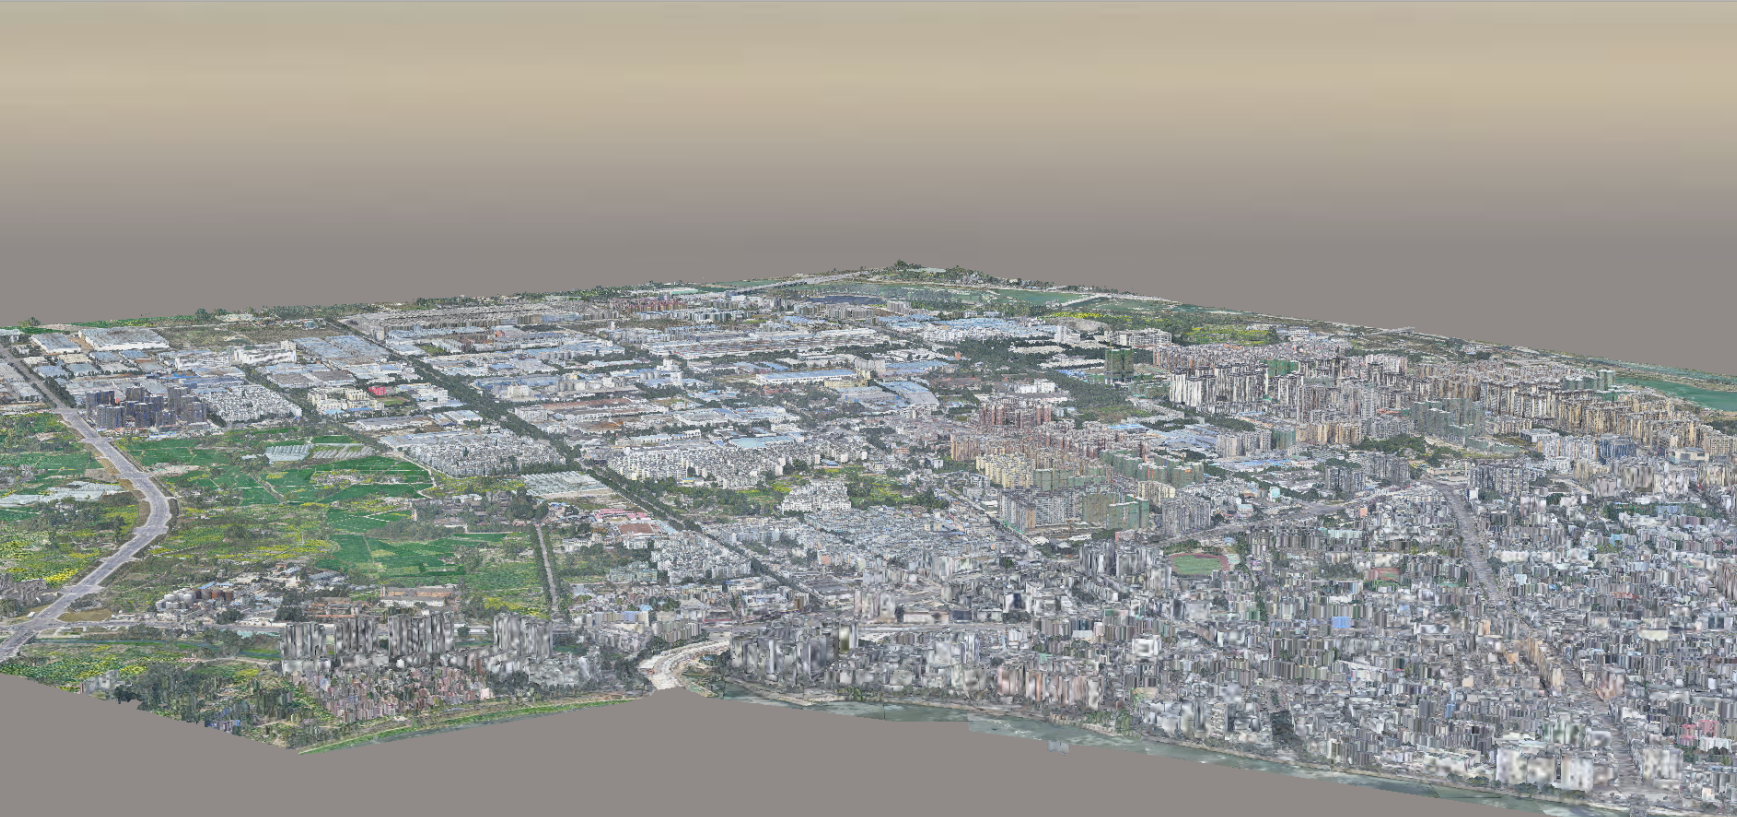Viewport: 1737px width, 817px height.
Task: Select the curved riverside road at bottom center
Action: coord(680,662)
